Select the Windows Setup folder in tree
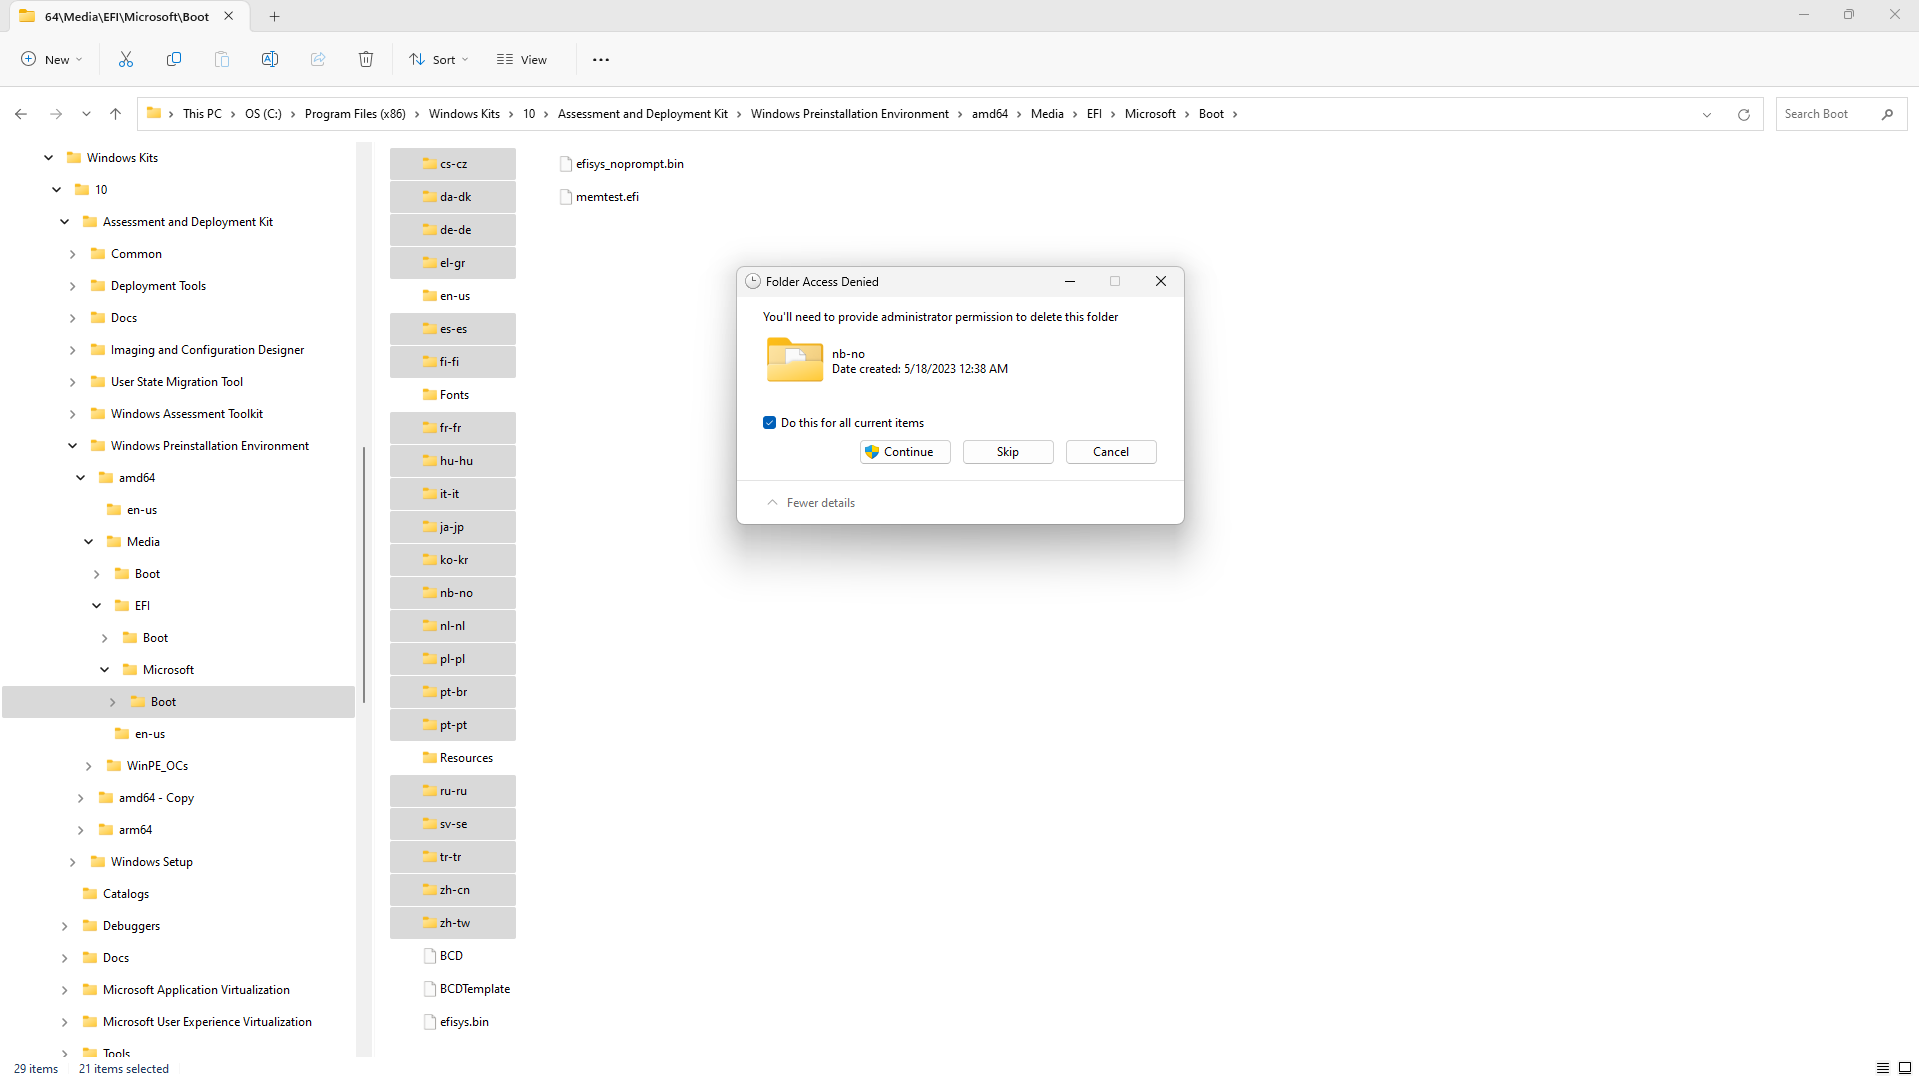The height and width of the screenshot is (1080, 1919). pos(151,862)
